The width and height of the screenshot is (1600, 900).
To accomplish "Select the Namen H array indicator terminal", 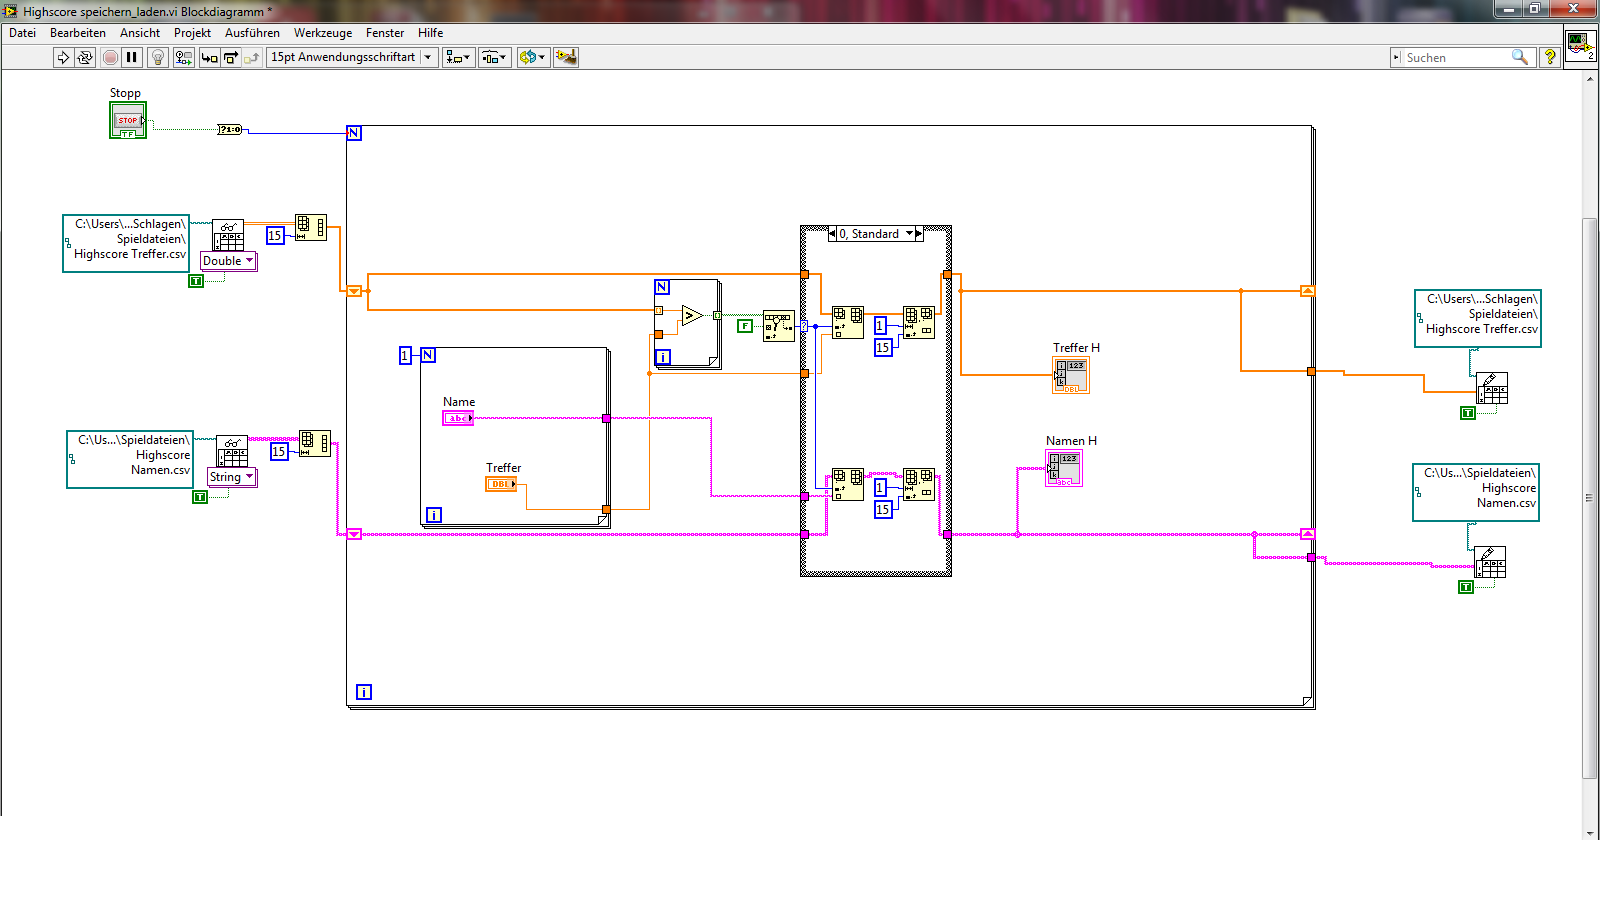I will 1064,468.
